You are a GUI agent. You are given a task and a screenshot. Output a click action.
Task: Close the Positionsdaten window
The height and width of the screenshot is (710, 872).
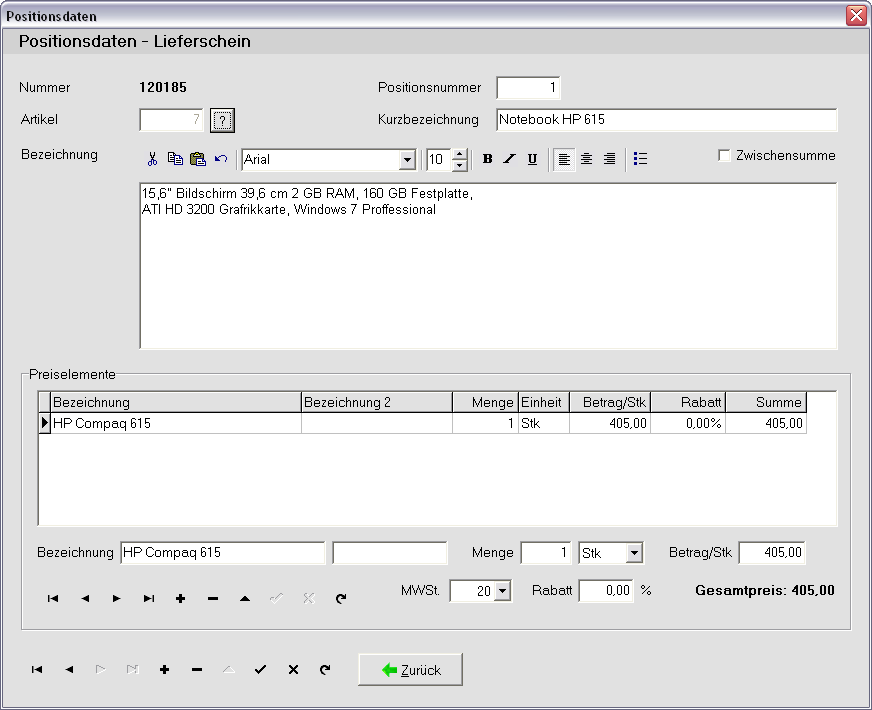[856, 16]
